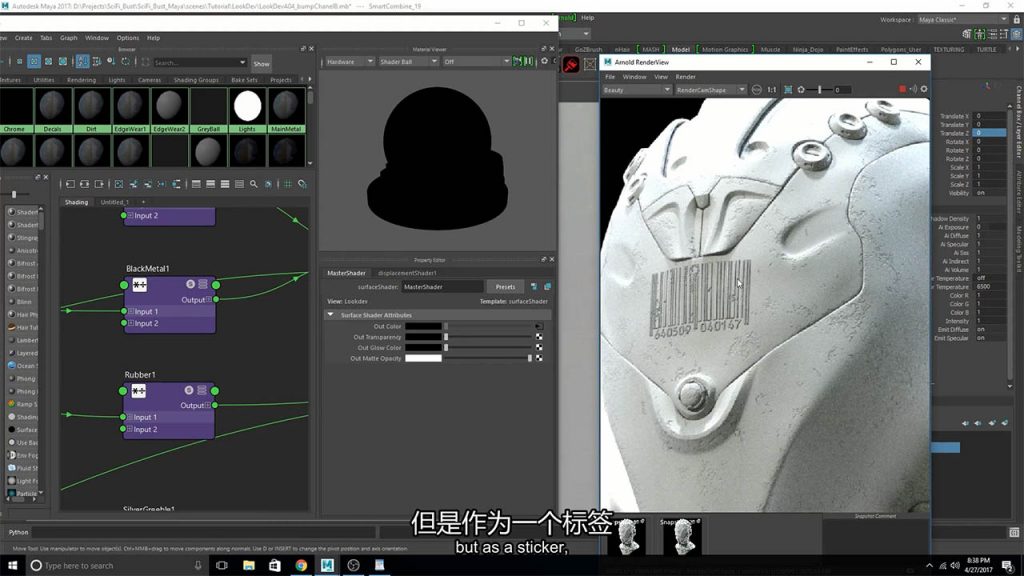
Task: Open the Maya Classic workspace dropdown
Action: [x=963, y=20]
